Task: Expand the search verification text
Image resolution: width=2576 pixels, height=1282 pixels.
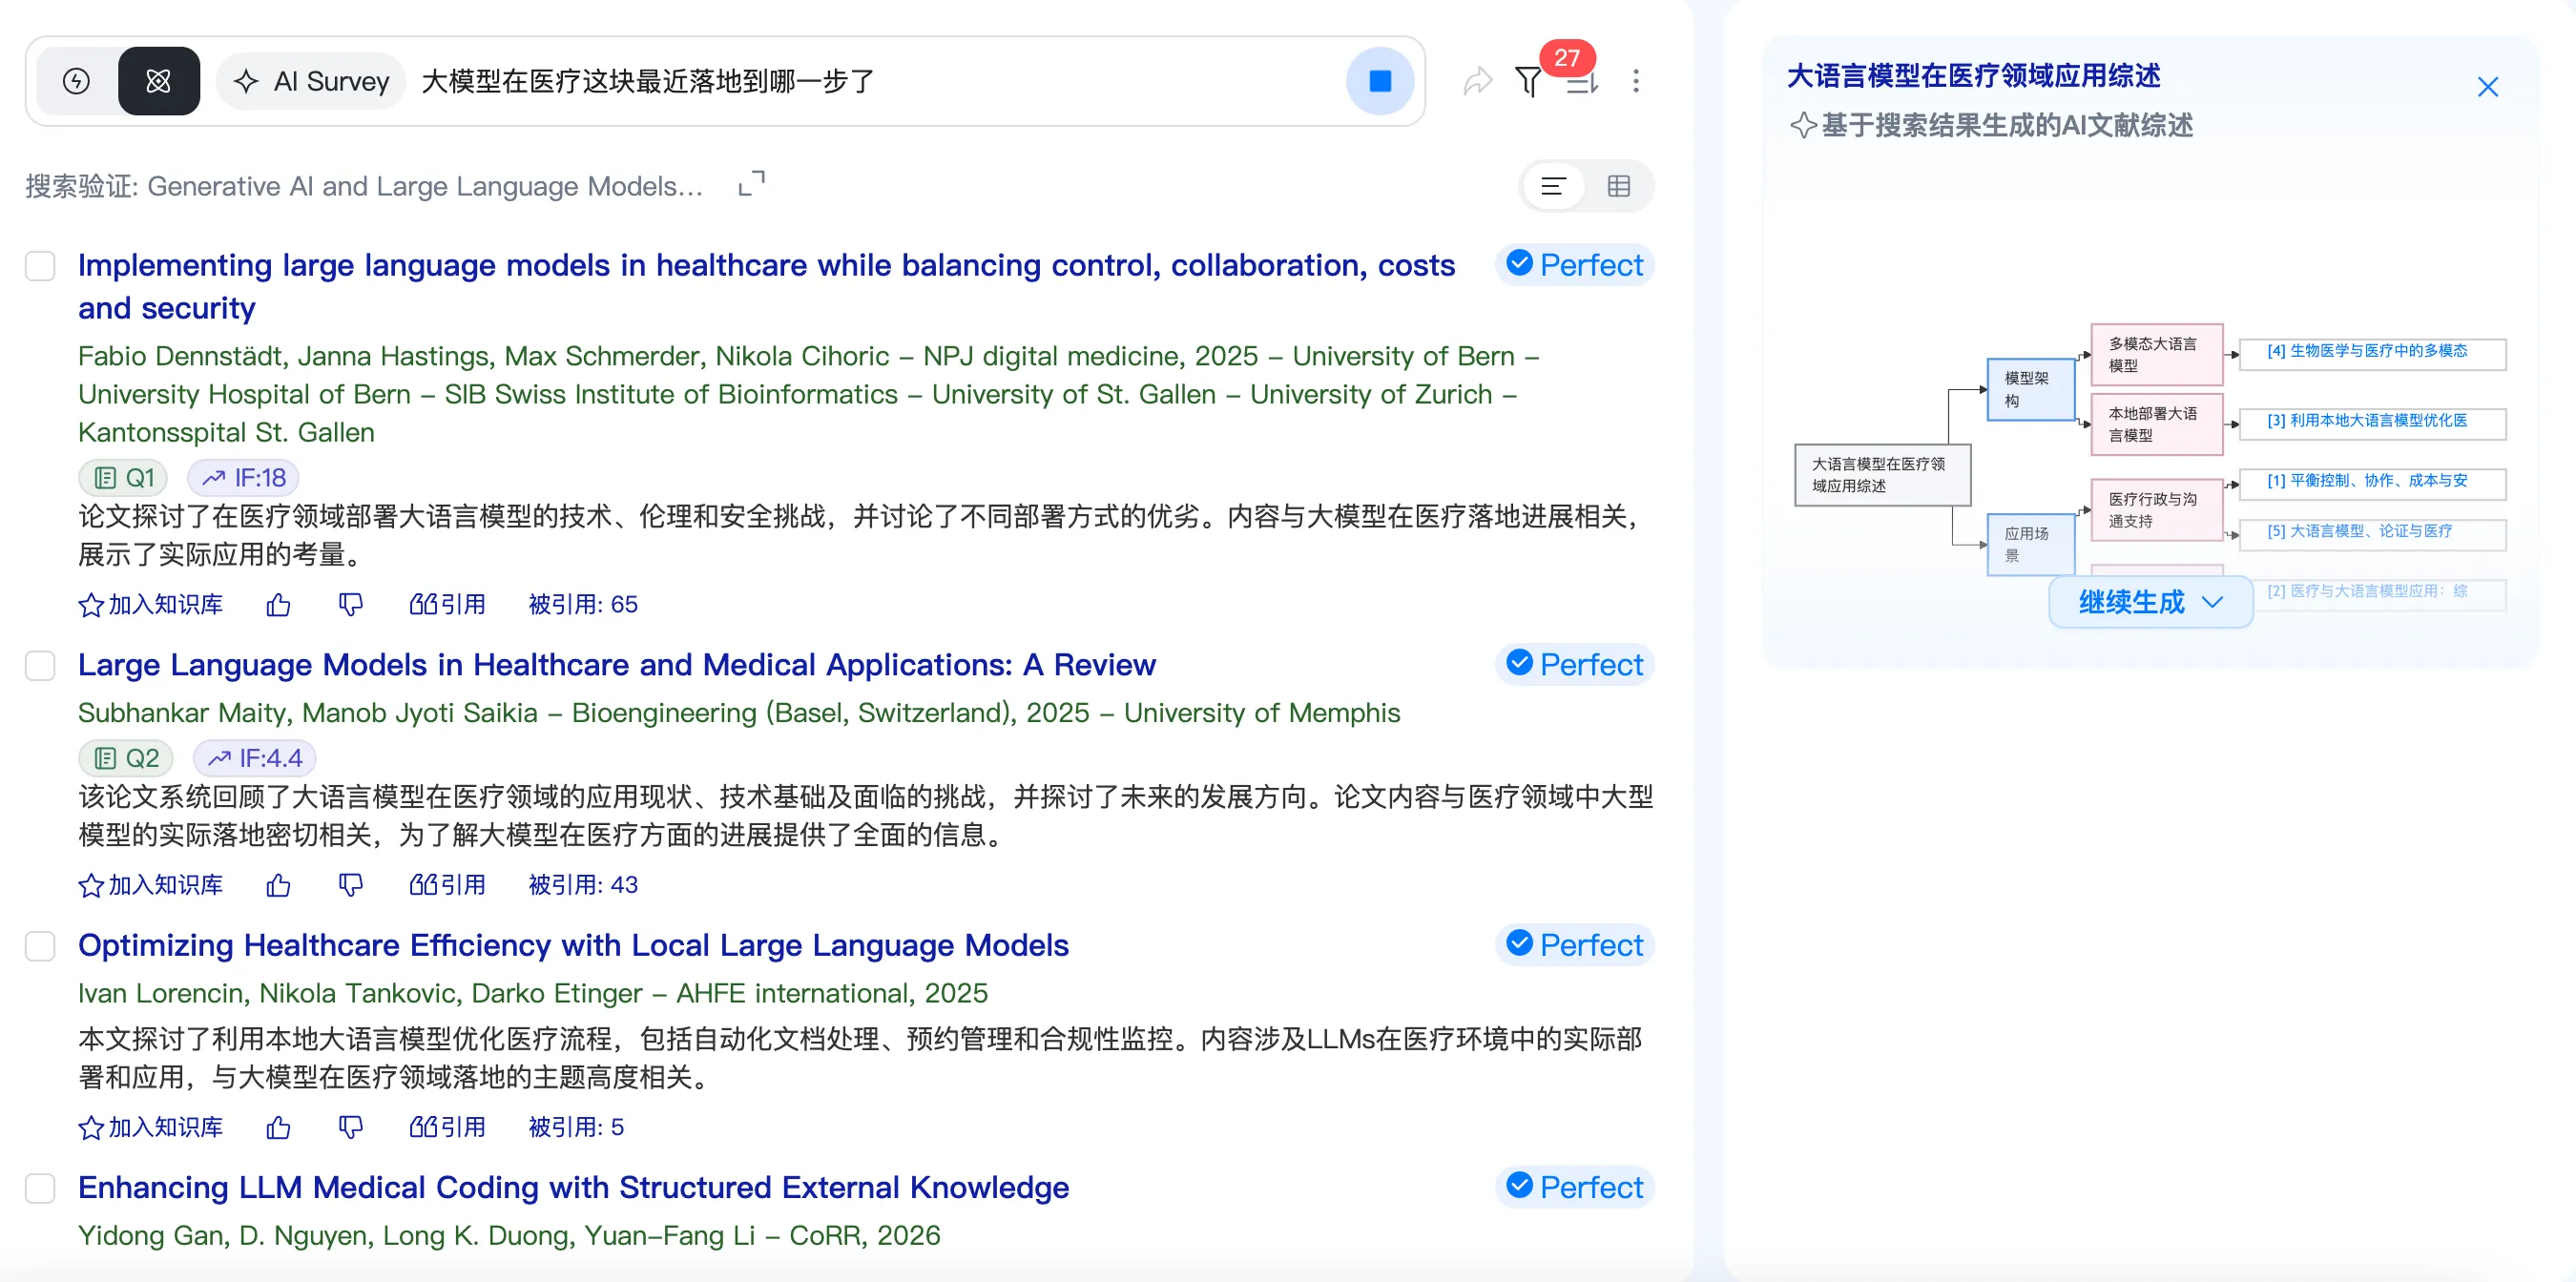Action: coord(751,184)
